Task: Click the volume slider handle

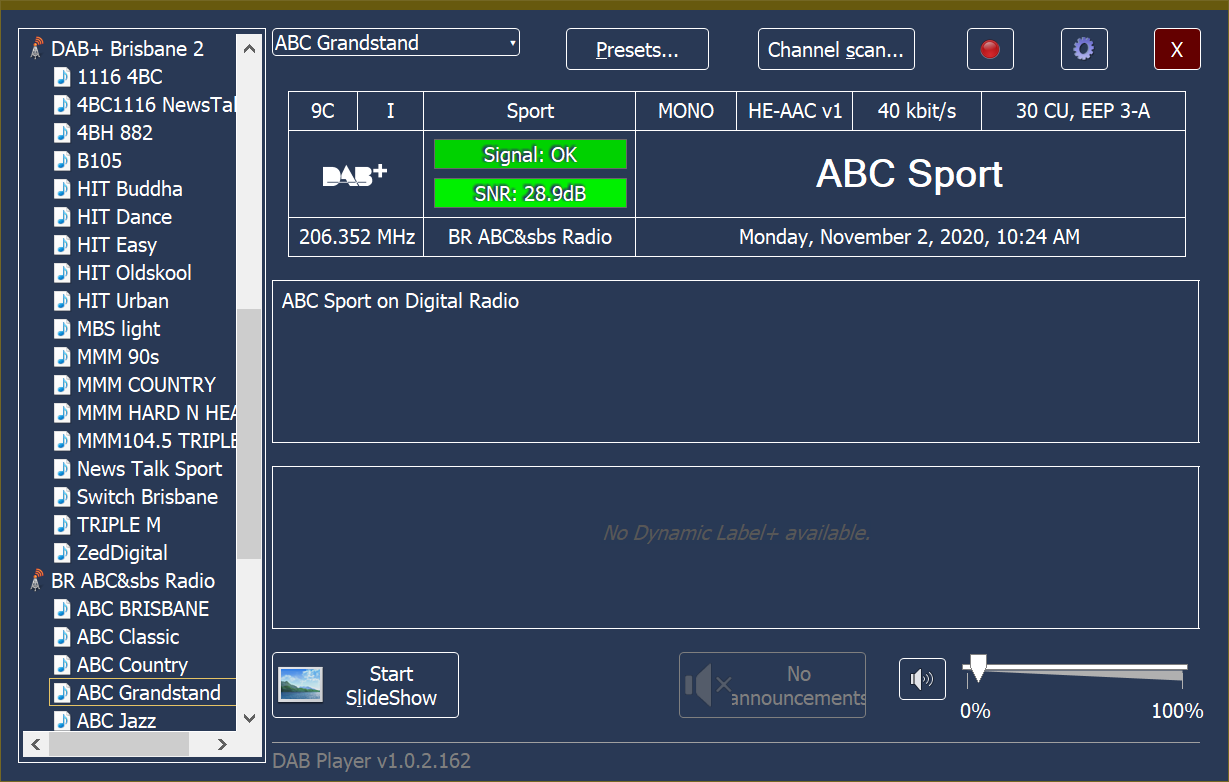Action: point(978,669)
